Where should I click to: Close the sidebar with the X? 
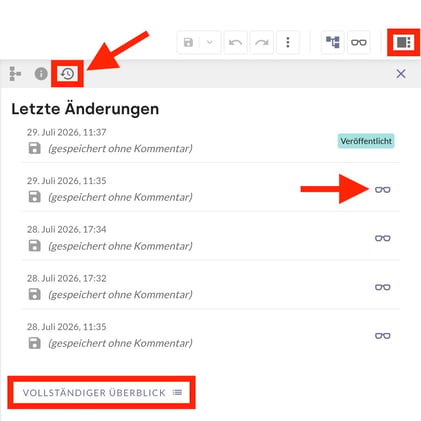[401, 74]
